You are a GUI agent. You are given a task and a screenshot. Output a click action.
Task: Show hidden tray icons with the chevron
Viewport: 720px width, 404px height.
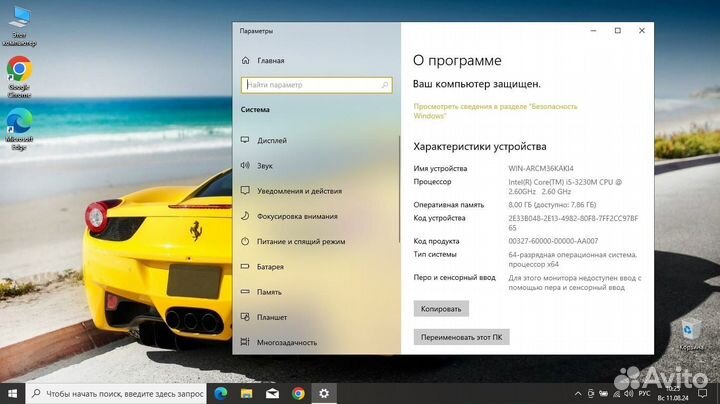point(578,393)
